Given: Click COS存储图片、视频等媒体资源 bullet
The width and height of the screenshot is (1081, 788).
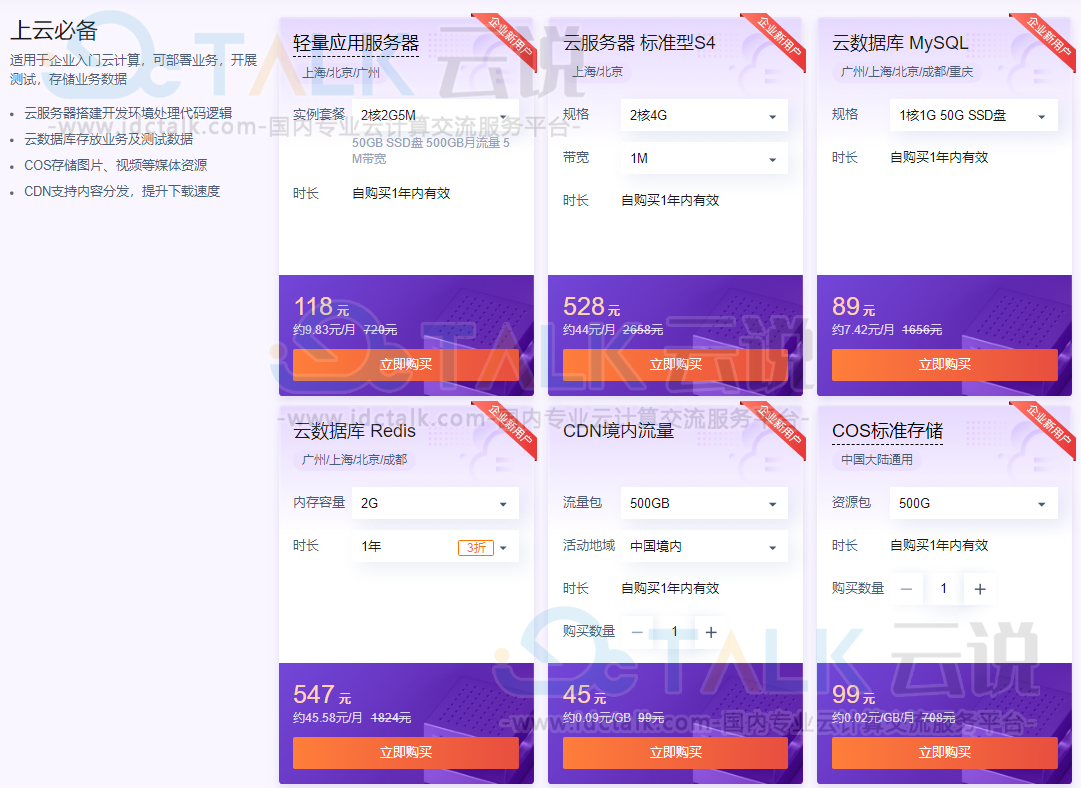Looking at the screenshot, I should point(115,165).
